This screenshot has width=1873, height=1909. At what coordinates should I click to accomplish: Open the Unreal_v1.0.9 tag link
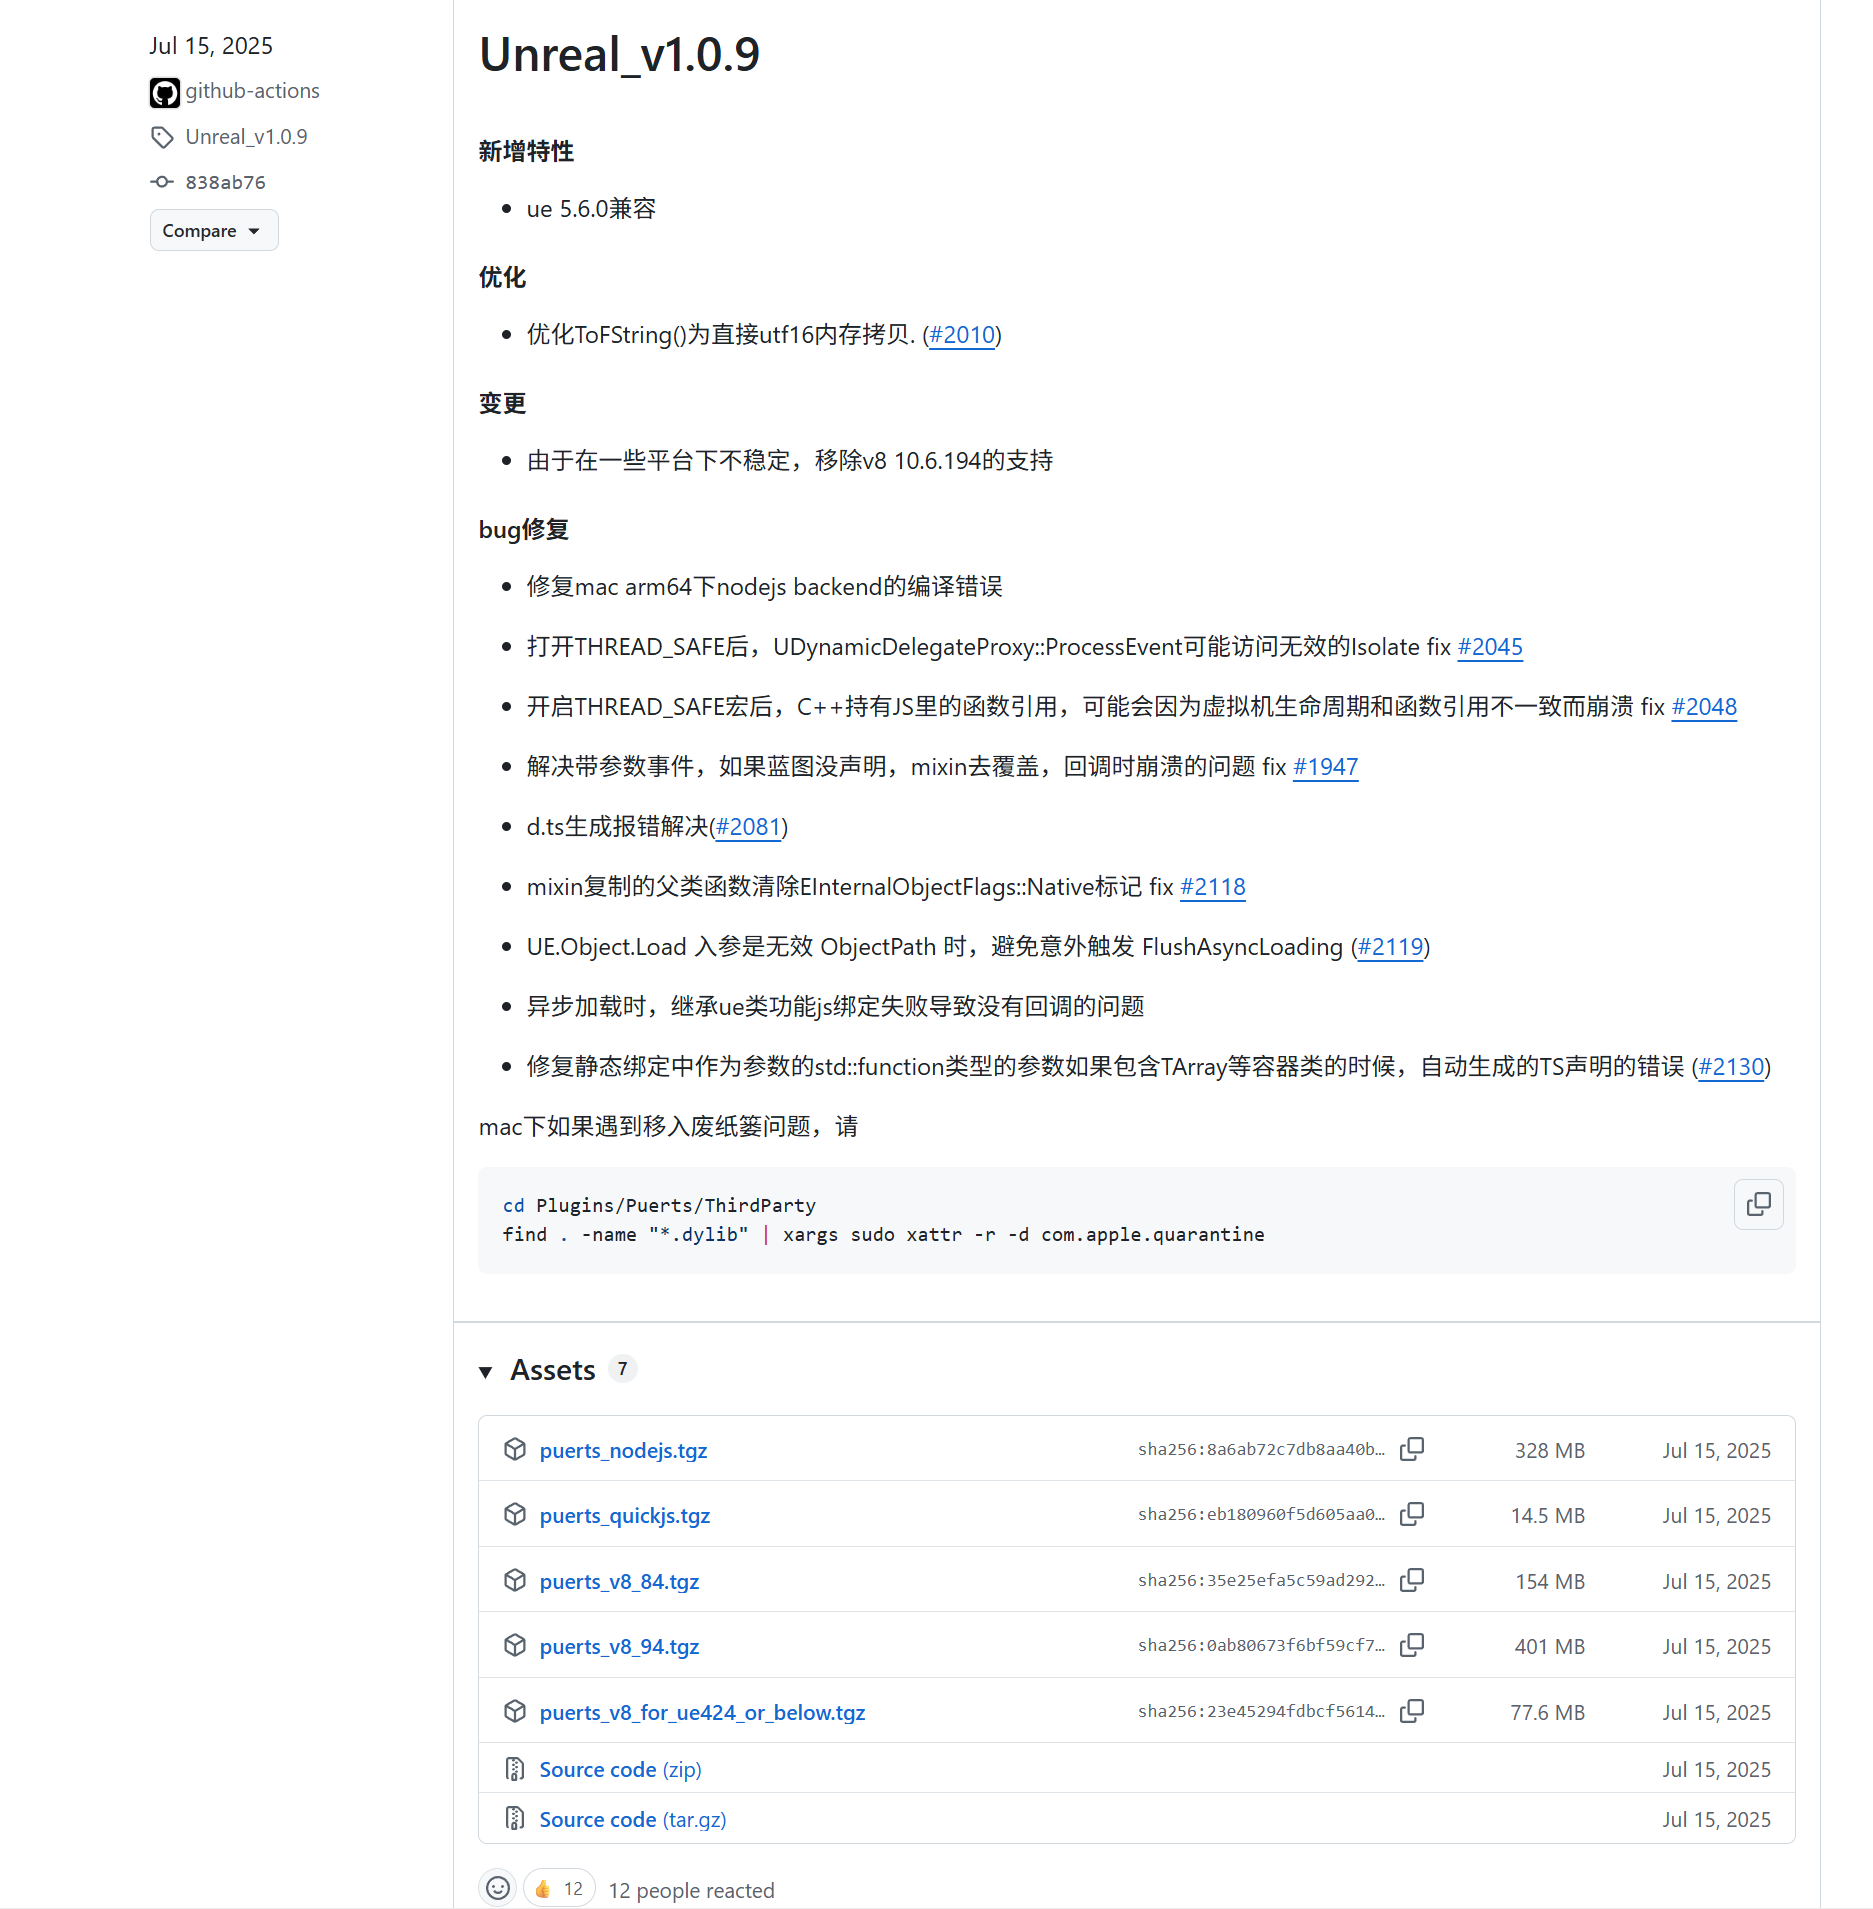[246, 137]
